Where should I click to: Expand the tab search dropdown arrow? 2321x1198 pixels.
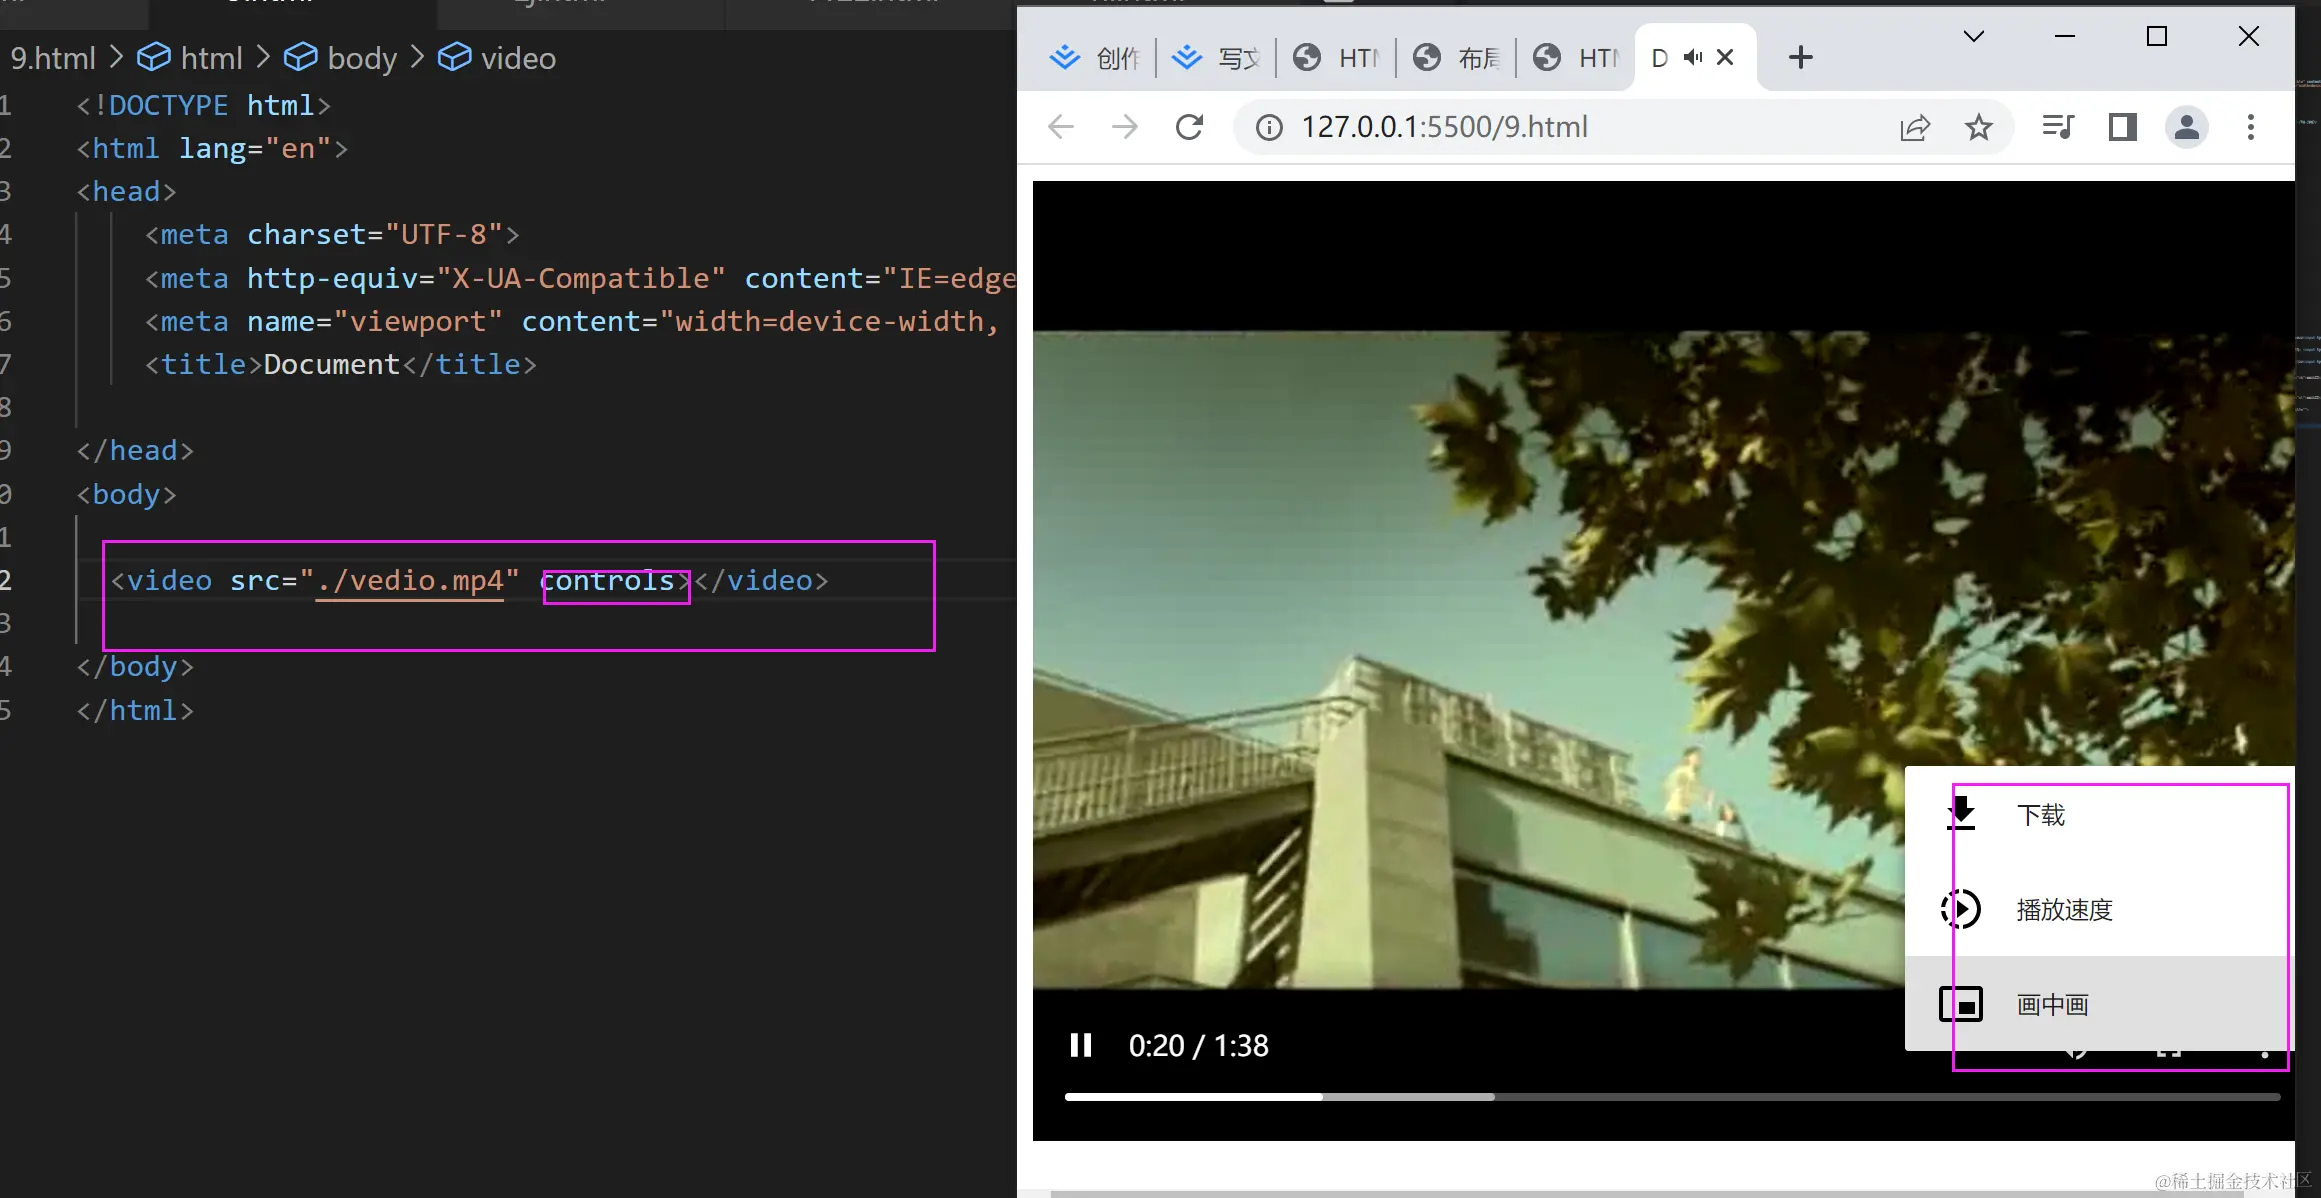1973,37
